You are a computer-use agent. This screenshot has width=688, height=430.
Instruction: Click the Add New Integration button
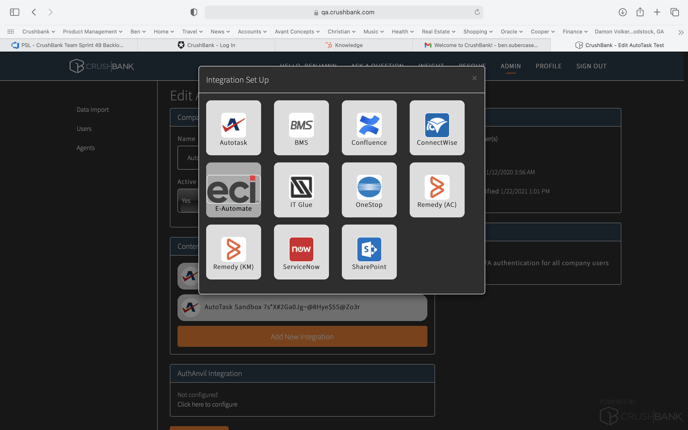point(302,337)
